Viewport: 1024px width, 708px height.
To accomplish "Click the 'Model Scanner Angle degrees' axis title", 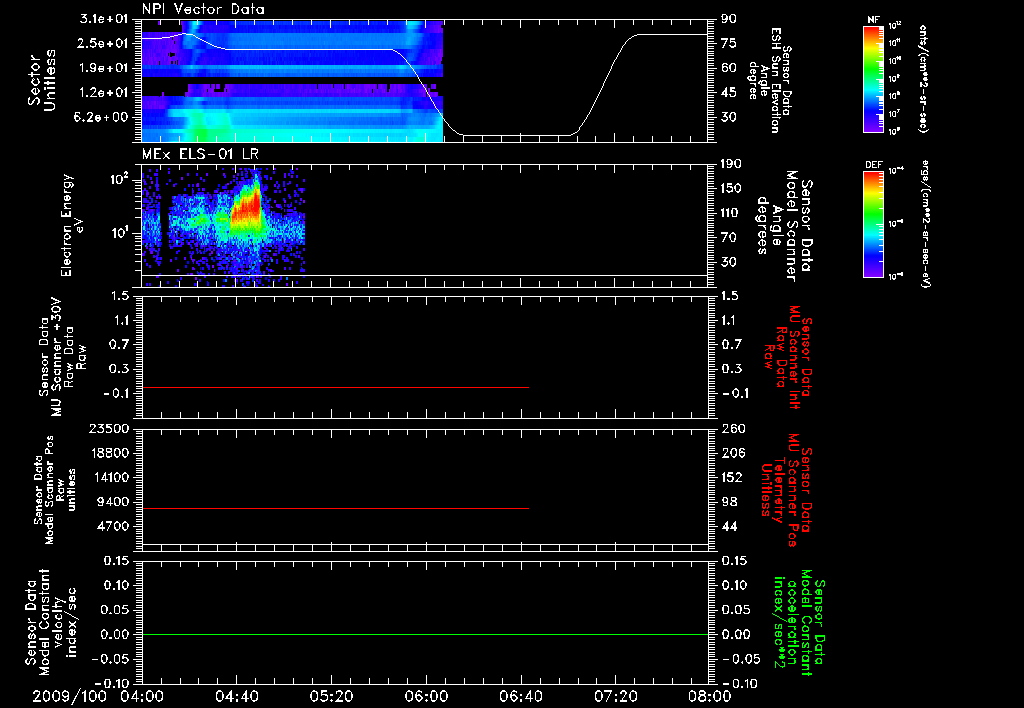I will point(784,226).
